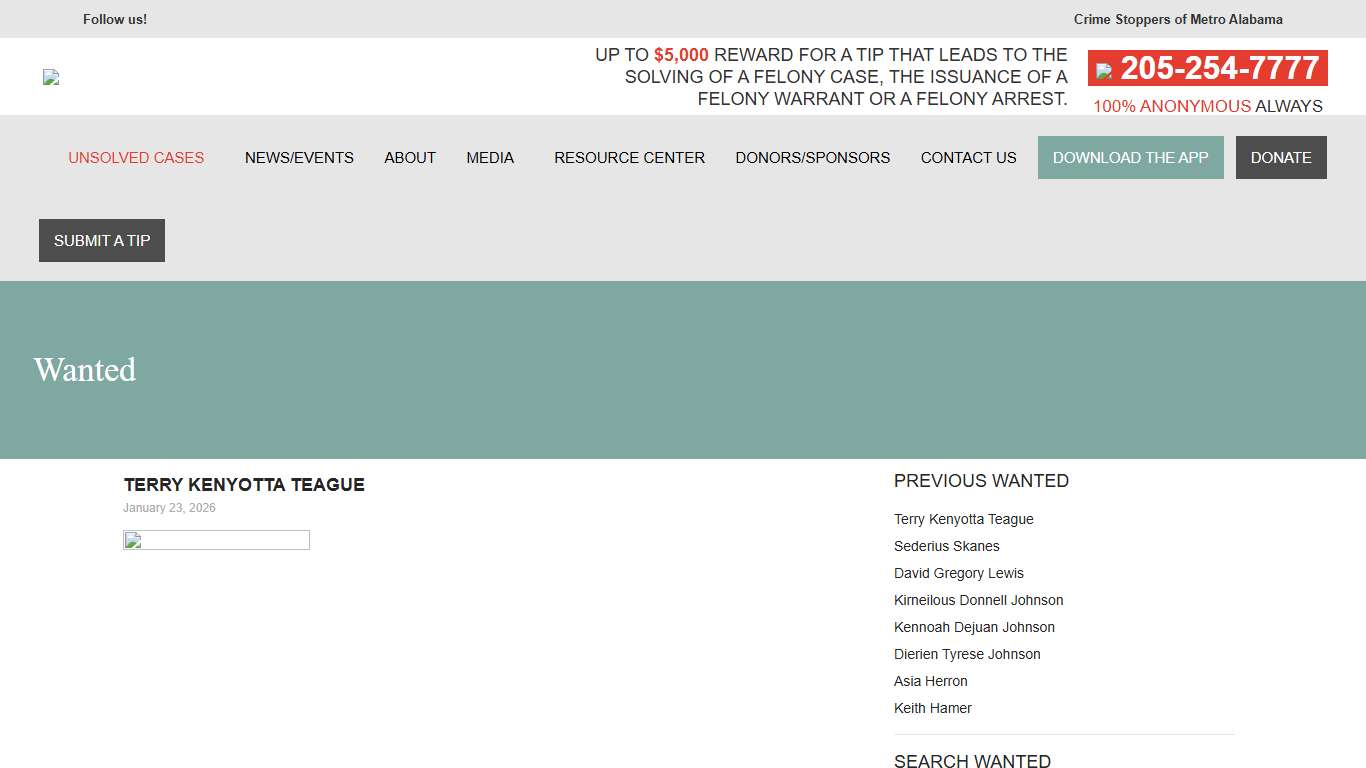Click the Donate button
The image size is (1366, 768).
click(1281, 158)
